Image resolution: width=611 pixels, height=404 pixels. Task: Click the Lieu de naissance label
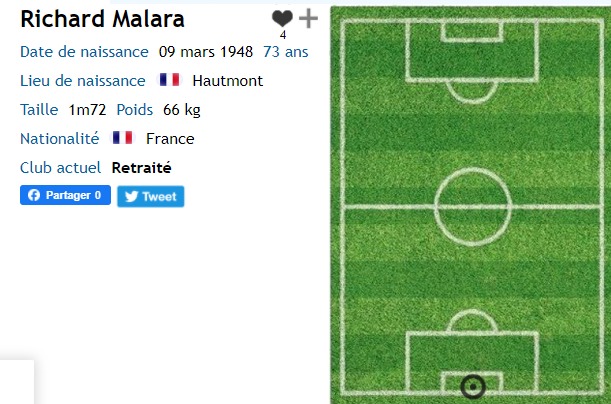pos(83,81)
